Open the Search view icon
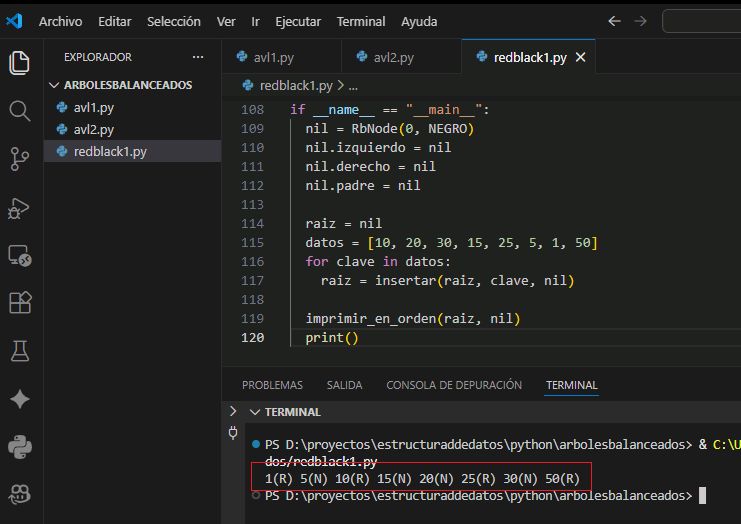 [x=20, y=110]
